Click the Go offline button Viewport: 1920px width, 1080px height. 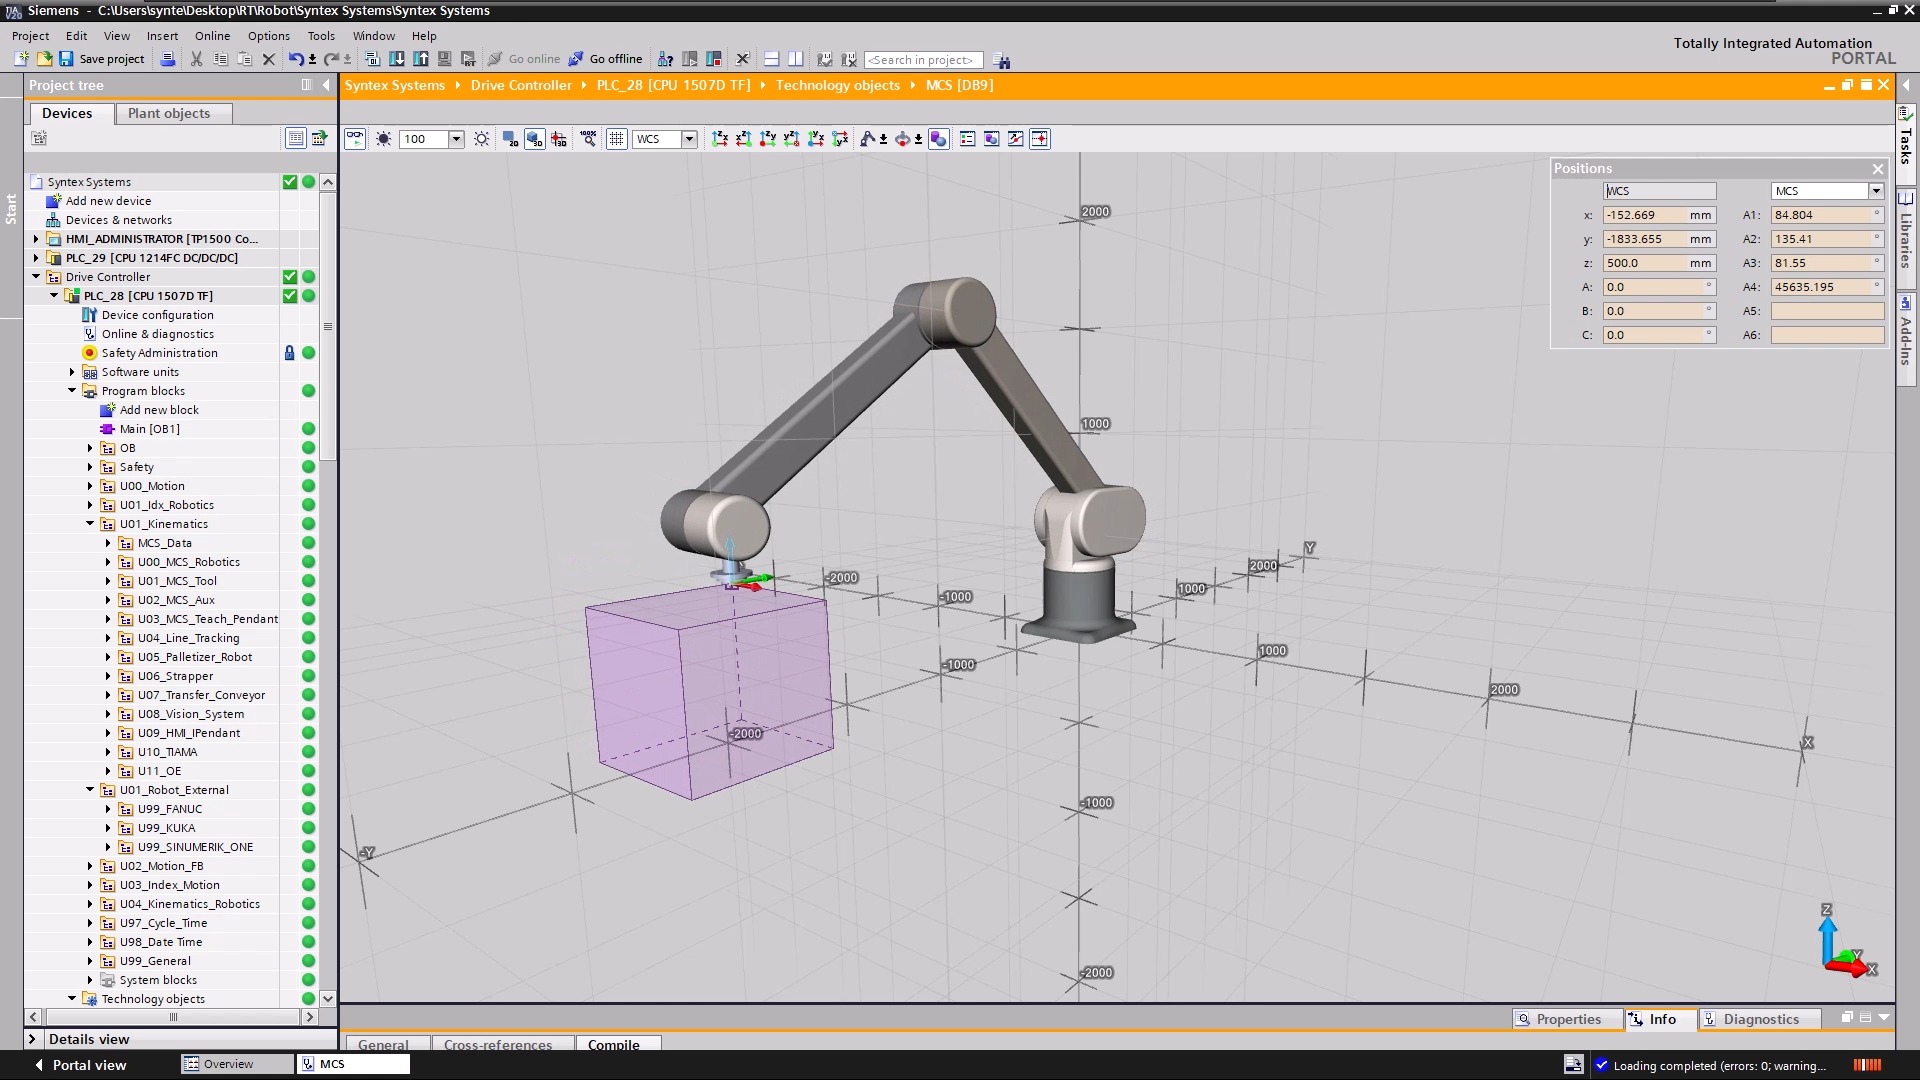pos(606,59)
